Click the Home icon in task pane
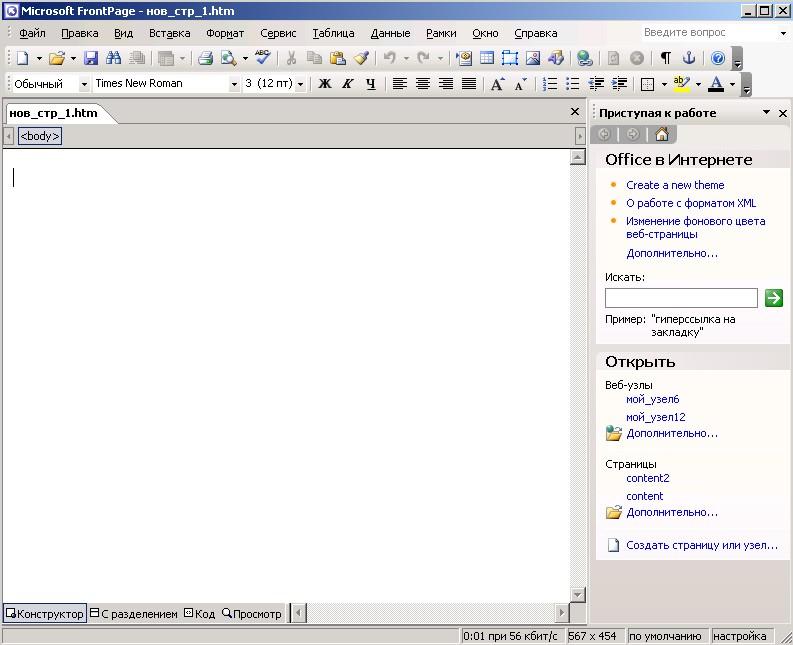The width and height of the screenshot is (793, 645). pyautogui.click(x=662, y=134)
